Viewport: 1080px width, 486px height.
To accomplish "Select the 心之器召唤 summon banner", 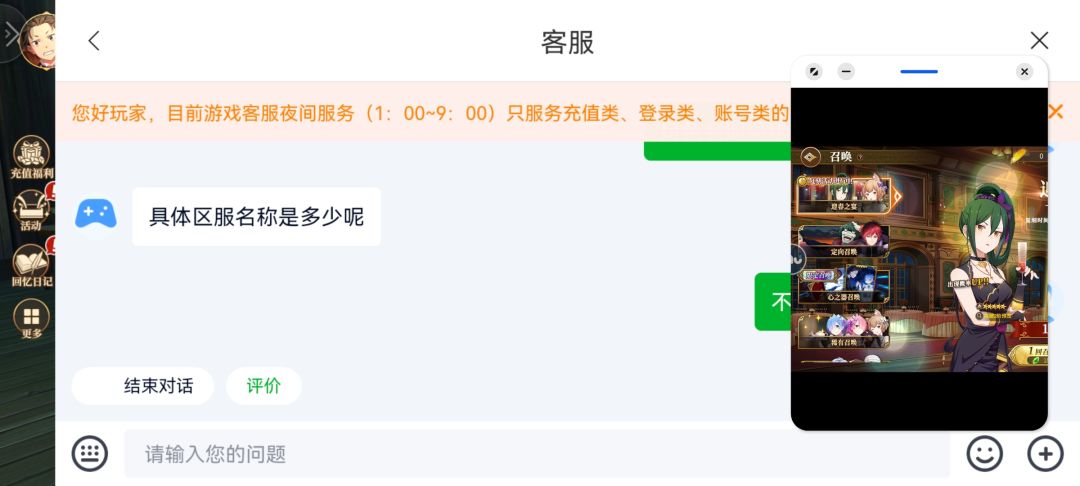I will click(843, 284).
